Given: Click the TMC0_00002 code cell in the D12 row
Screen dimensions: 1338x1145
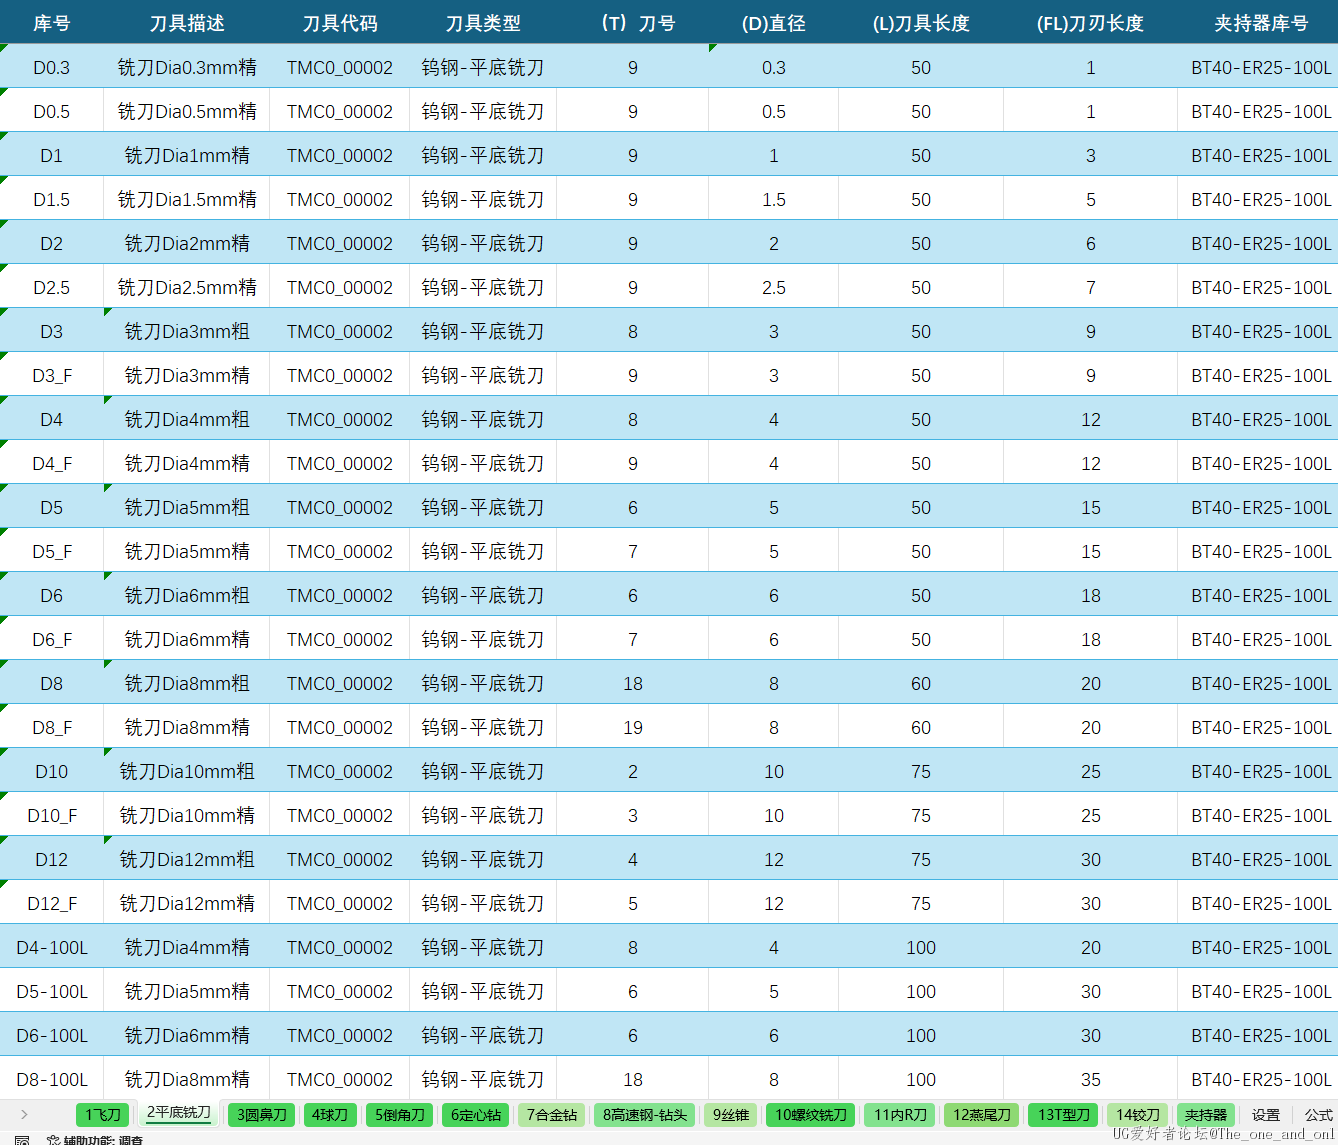Looking at the screenshot, I should pos(340,859).
